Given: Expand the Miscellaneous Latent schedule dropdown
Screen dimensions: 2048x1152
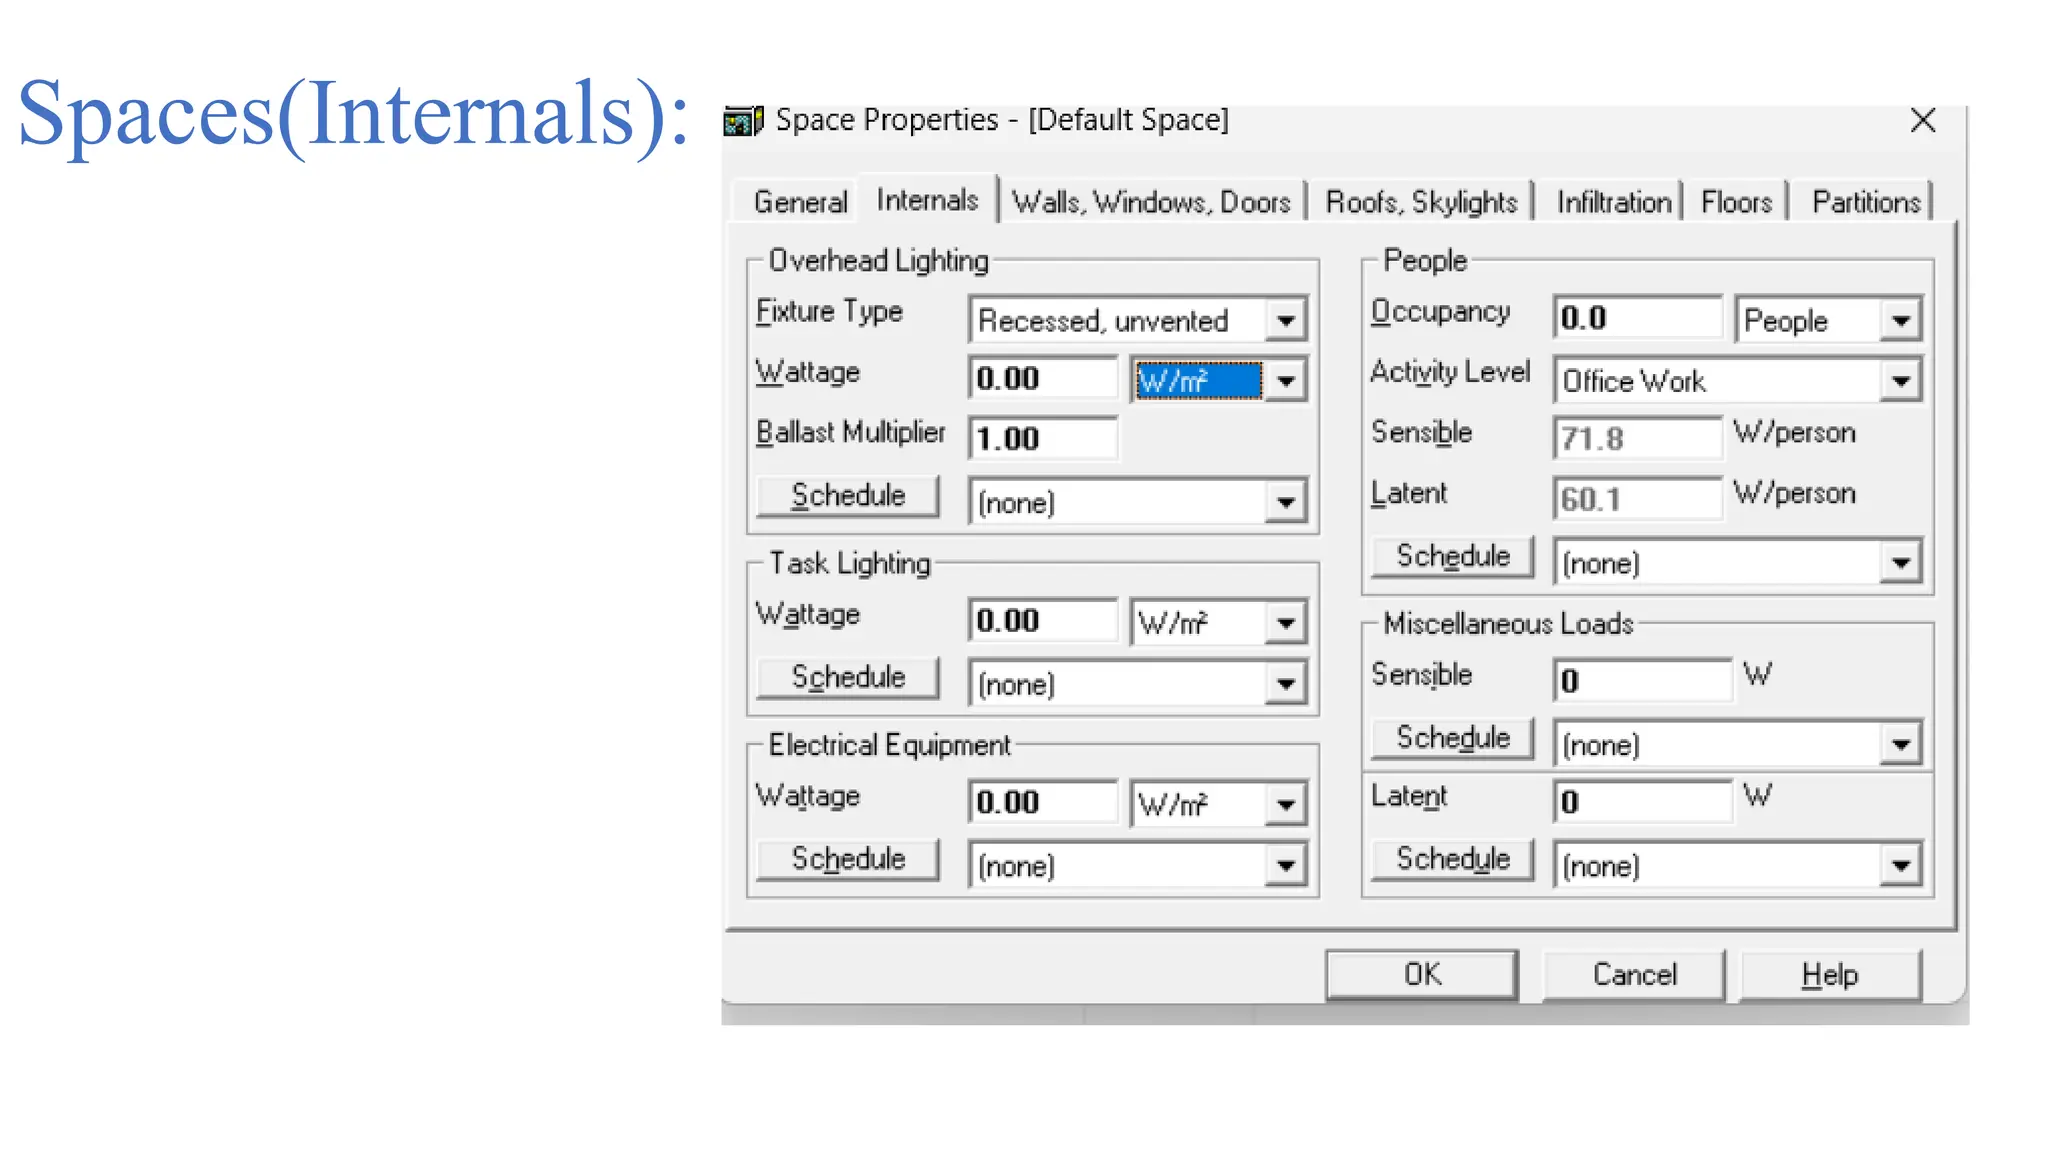Looking at the screenshot, I should 1900,866.
